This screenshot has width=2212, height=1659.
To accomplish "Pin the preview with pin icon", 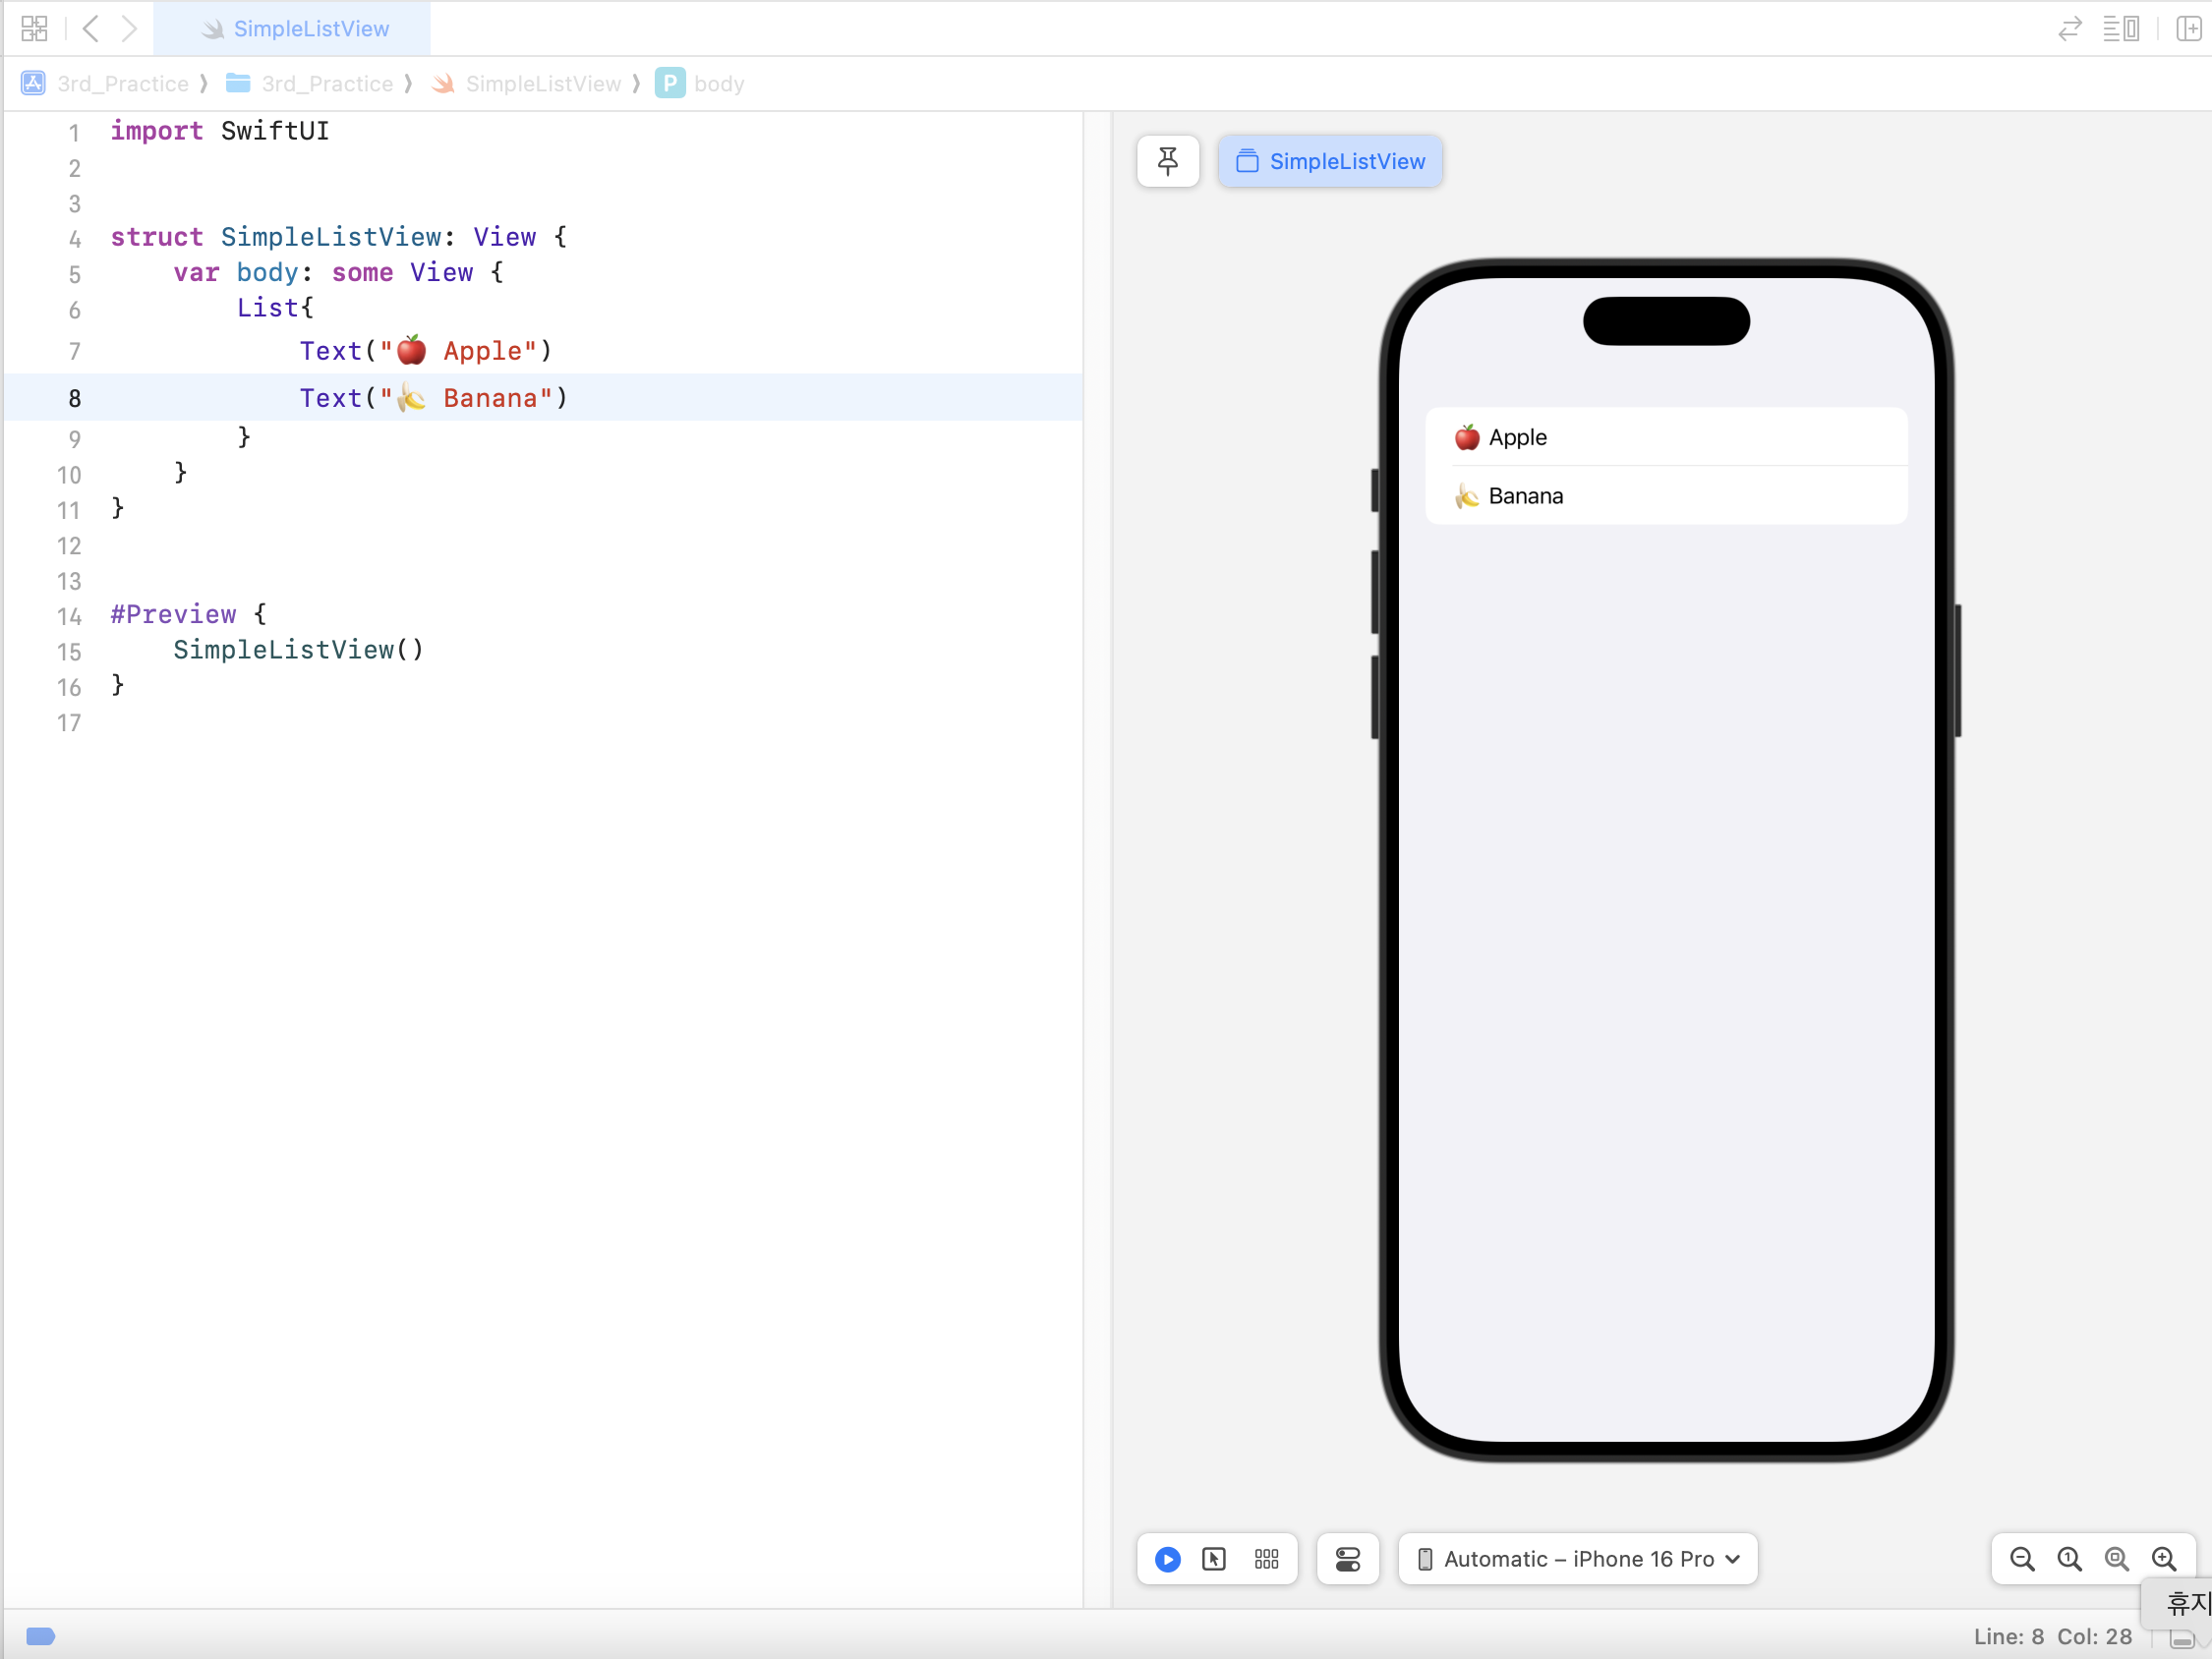I will (1167, 161).
